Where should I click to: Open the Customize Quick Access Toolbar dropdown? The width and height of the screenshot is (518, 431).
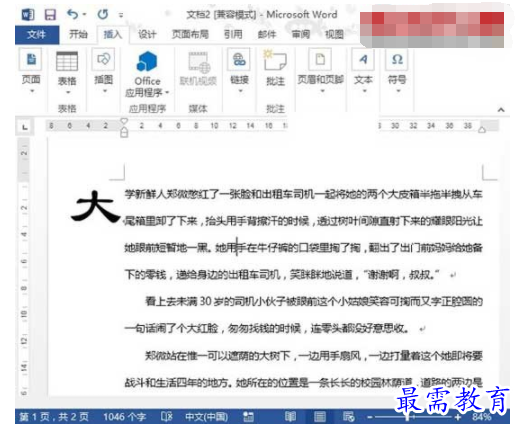tap(121, 15)
